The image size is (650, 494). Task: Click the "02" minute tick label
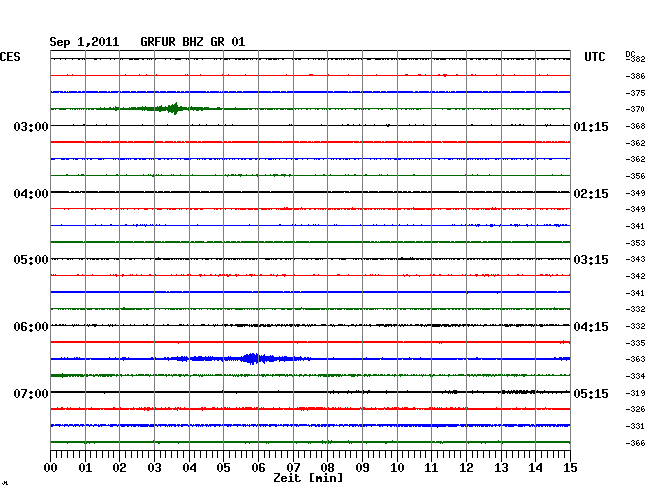(x=119, y=468)
